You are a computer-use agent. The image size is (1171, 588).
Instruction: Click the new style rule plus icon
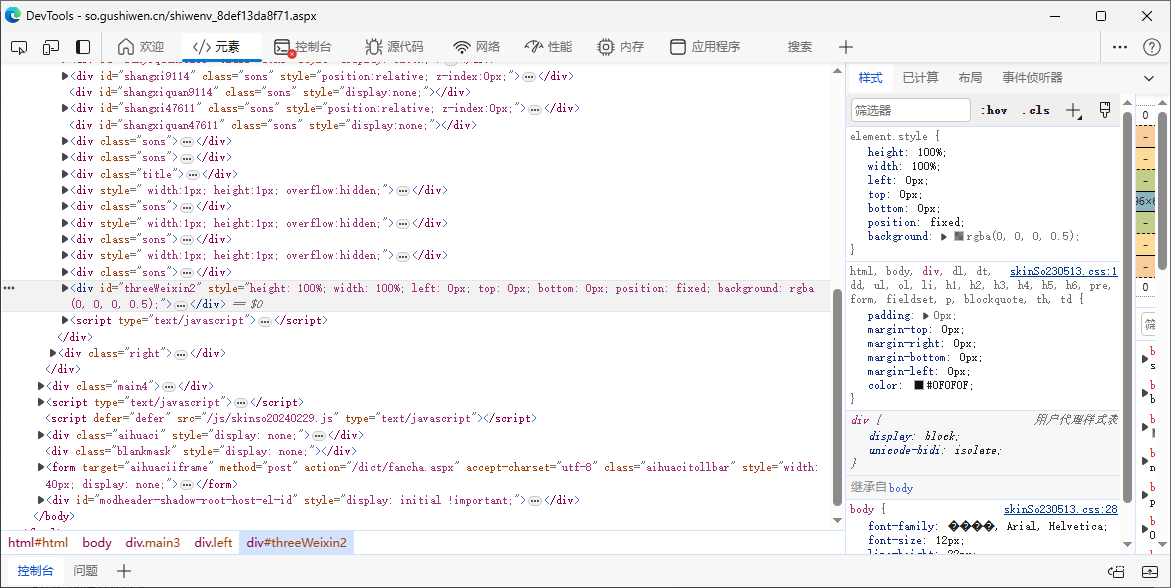coord(1073,110)
